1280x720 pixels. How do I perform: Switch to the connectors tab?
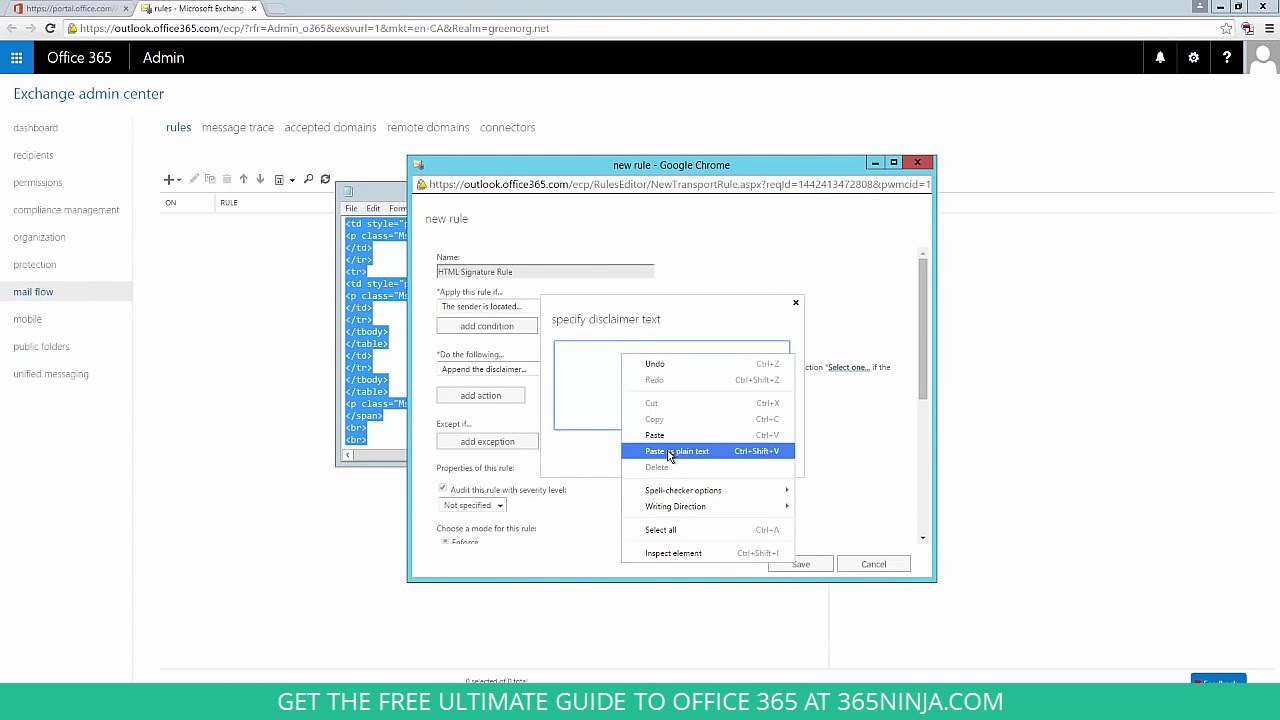click(x=507, y=127)
